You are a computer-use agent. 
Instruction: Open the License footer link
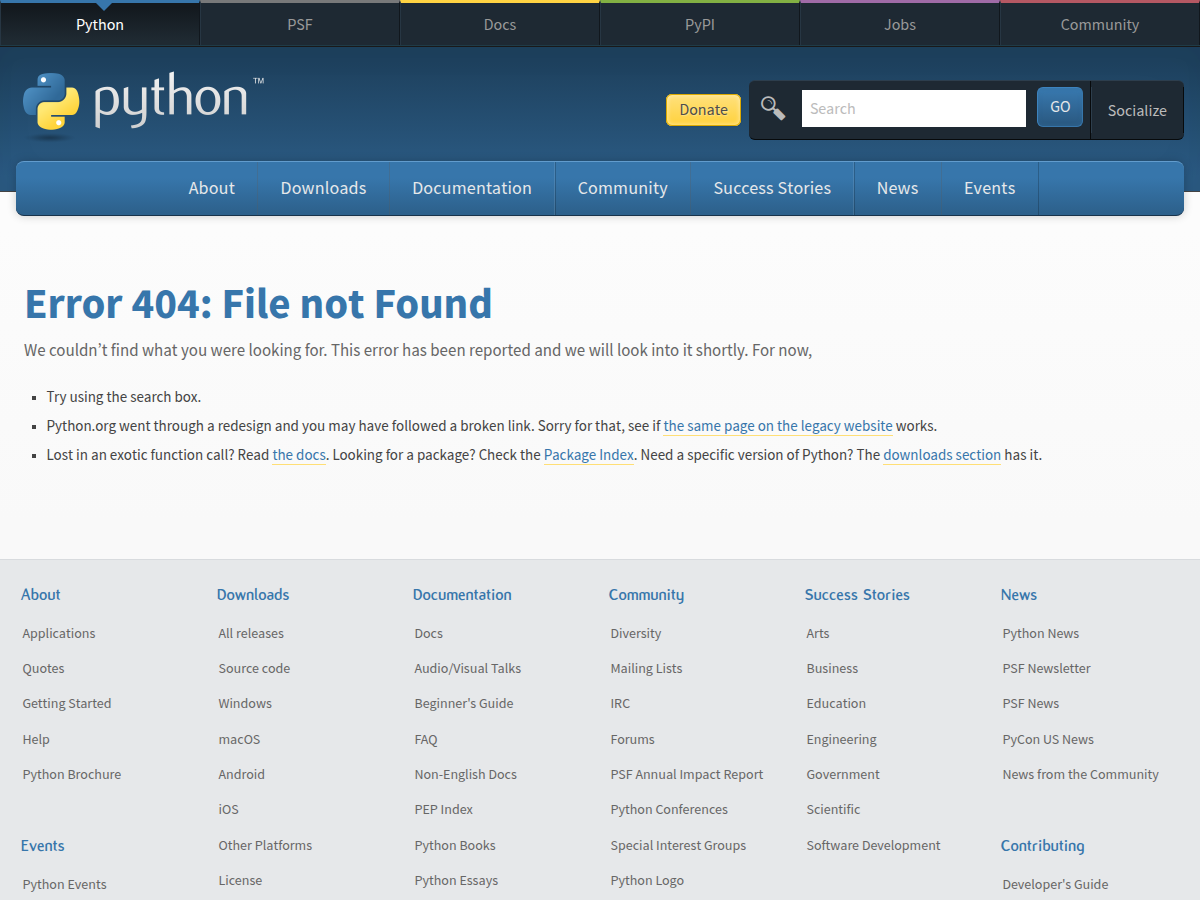click(240, 880)
